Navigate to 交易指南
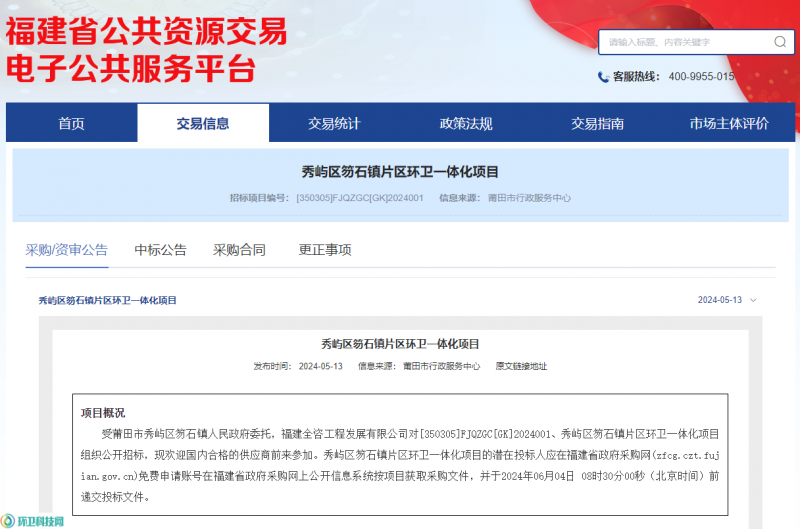800x529 pixels. 598,123
